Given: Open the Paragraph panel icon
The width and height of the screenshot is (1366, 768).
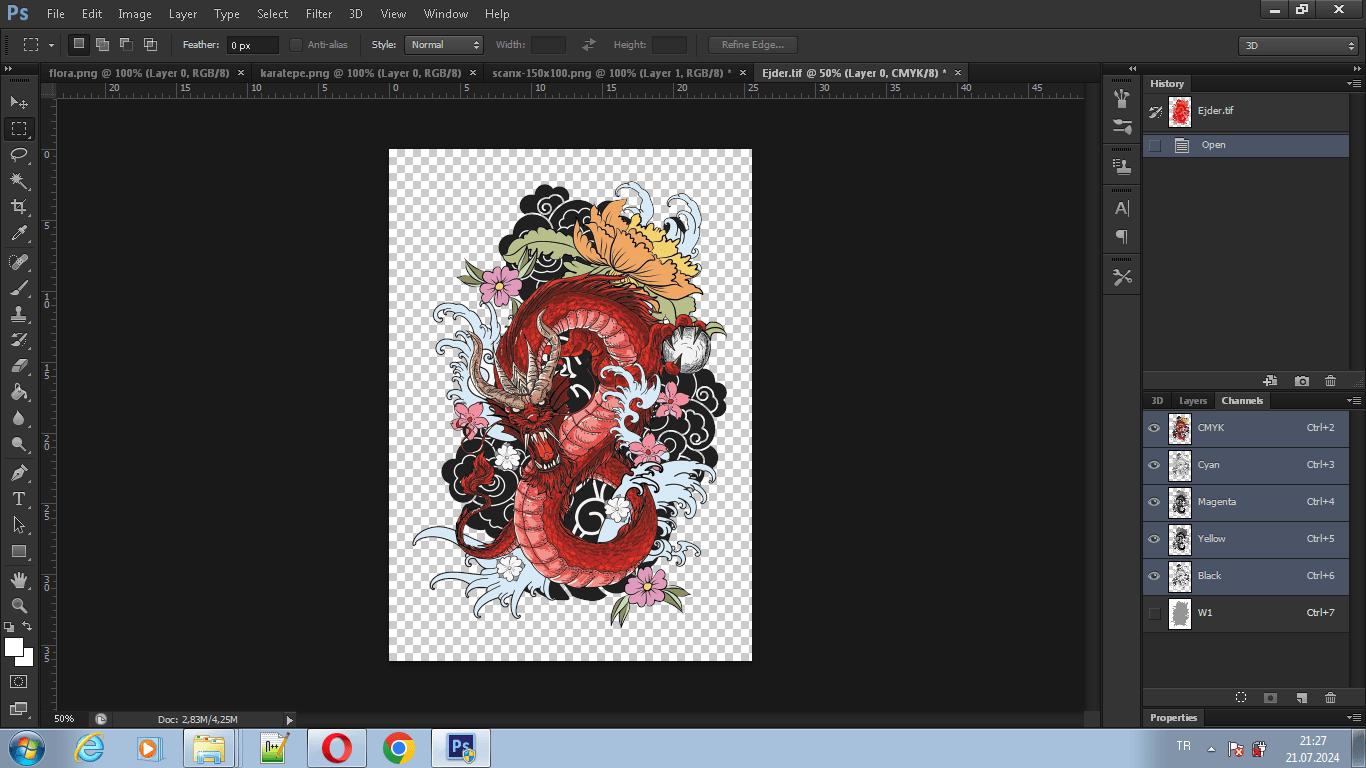Looking at the screenshot, I should point(1122,237).
